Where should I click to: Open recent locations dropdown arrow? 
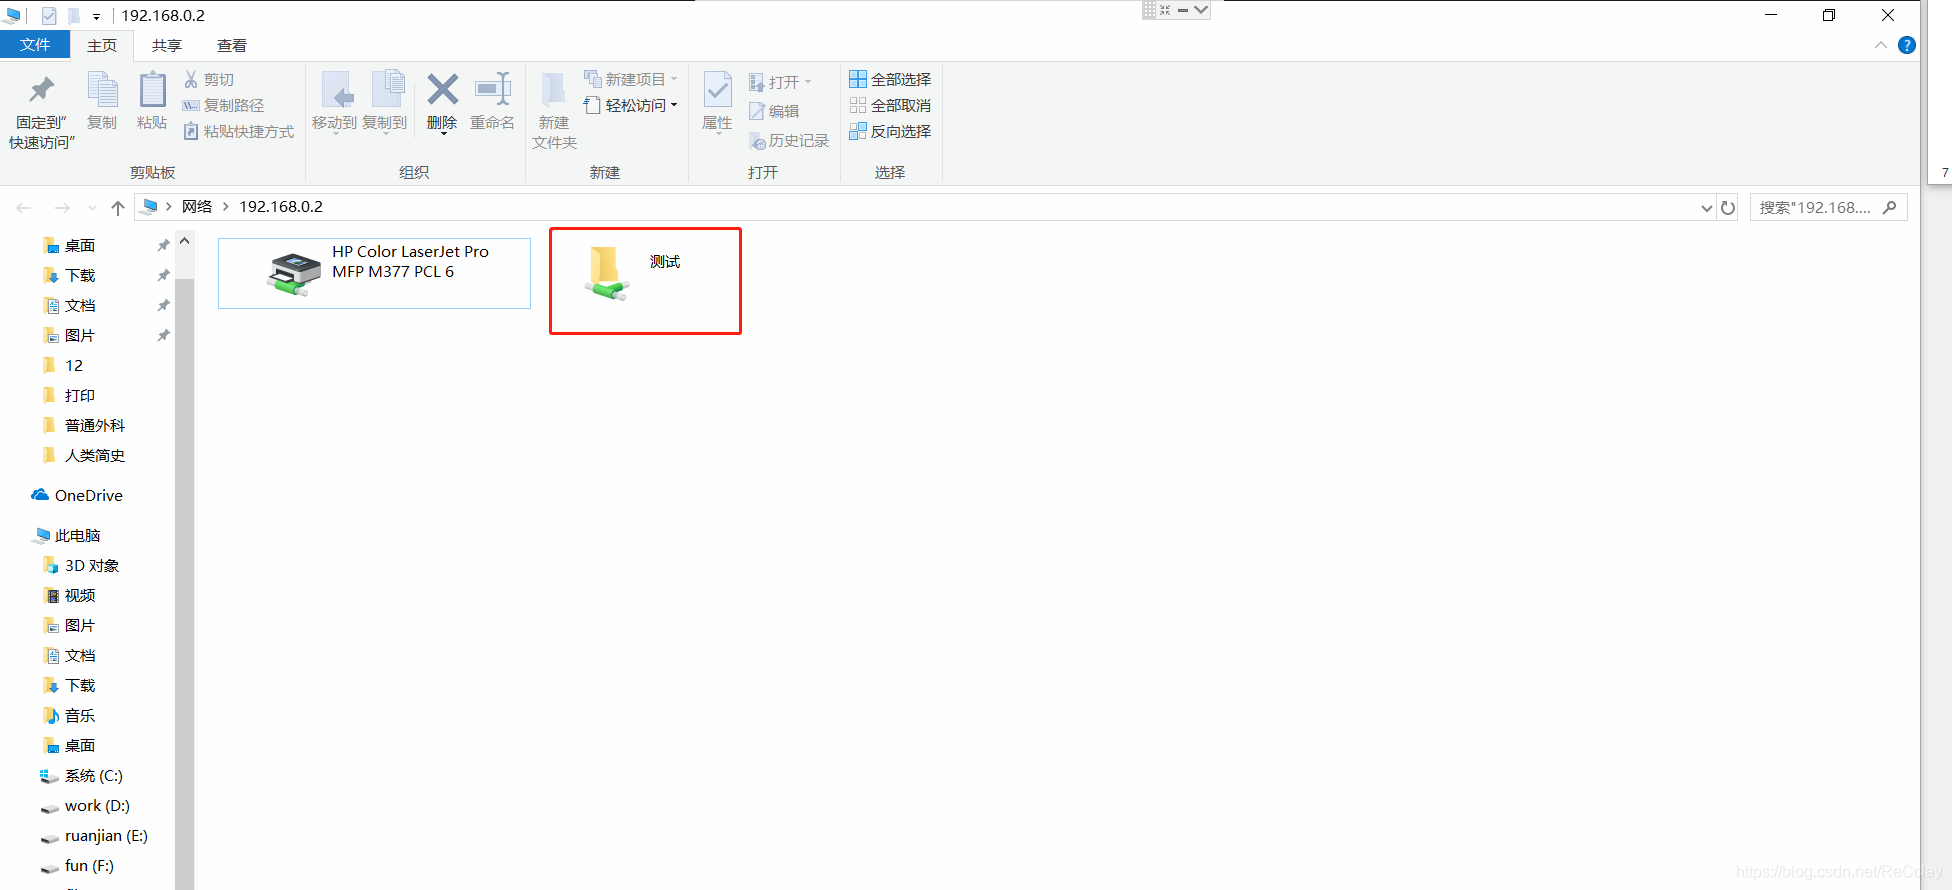92,208
